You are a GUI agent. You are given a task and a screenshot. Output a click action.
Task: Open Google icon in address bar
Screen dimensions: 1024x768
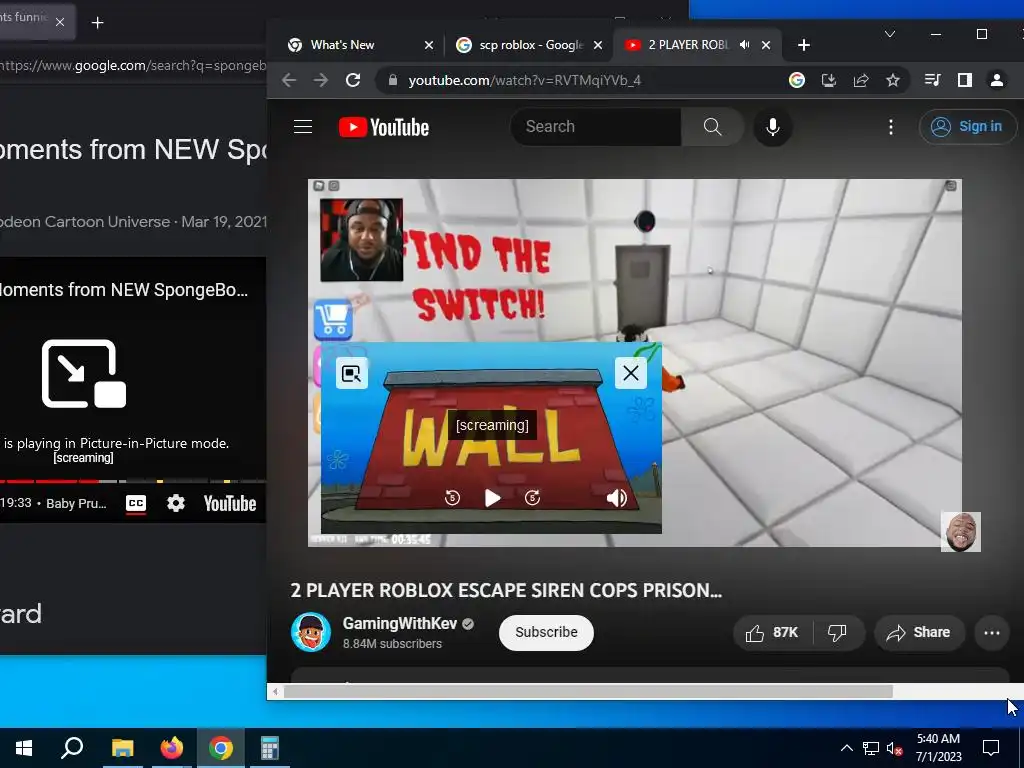pos(797,80)
